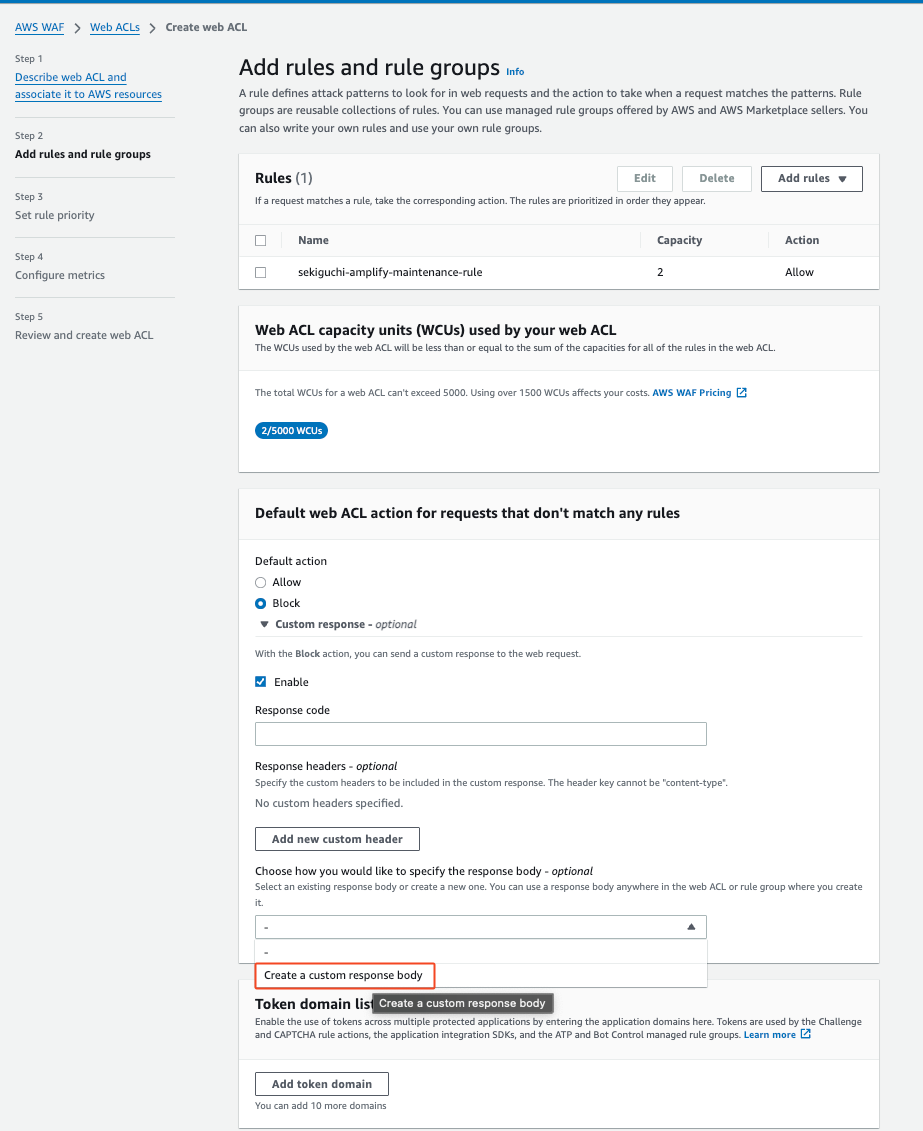Uncheck the Enable custom response checkbox
Viewport: 923px width, 1131px height.
tap(260, 682)
